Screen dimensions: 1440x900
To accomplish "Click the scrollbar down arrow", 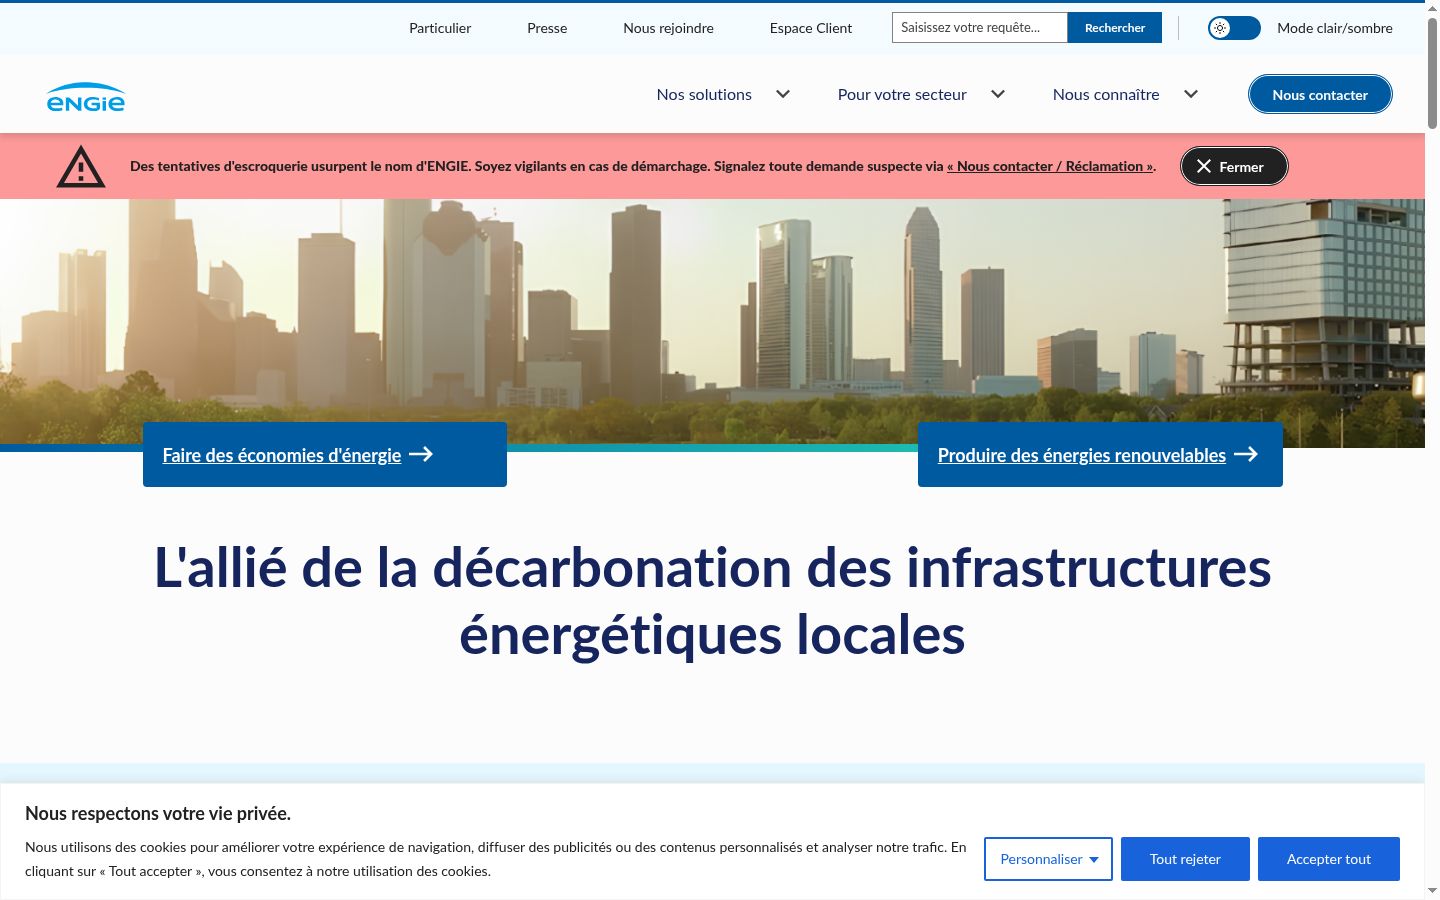I will coord(1432,891).
